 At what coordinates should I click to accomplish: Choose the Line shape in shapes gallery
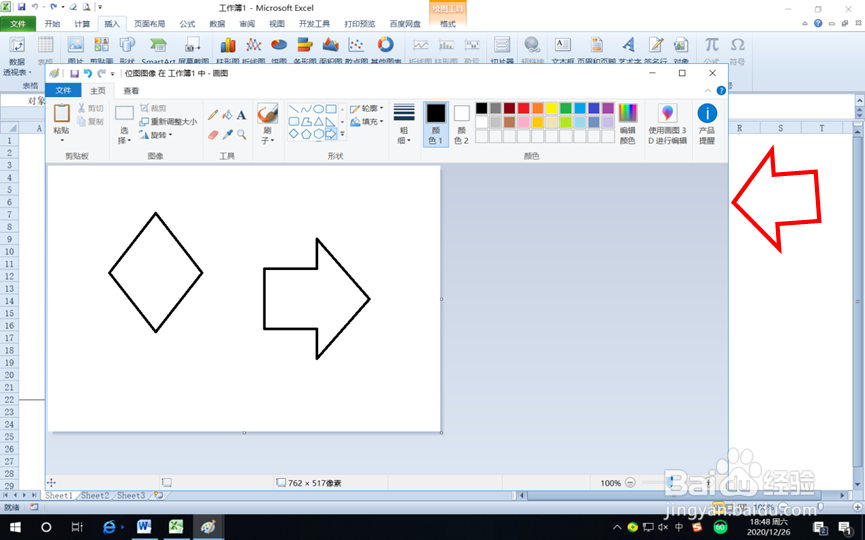pos(293,109)
